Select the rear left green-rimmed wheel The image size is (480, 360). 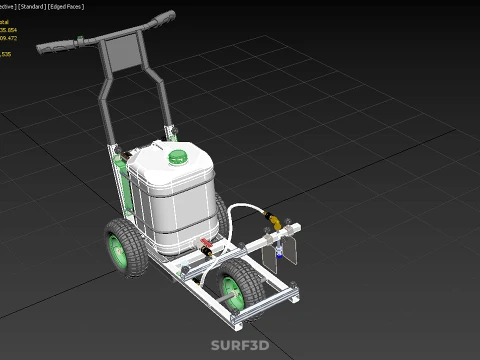[x=125, y=248]
